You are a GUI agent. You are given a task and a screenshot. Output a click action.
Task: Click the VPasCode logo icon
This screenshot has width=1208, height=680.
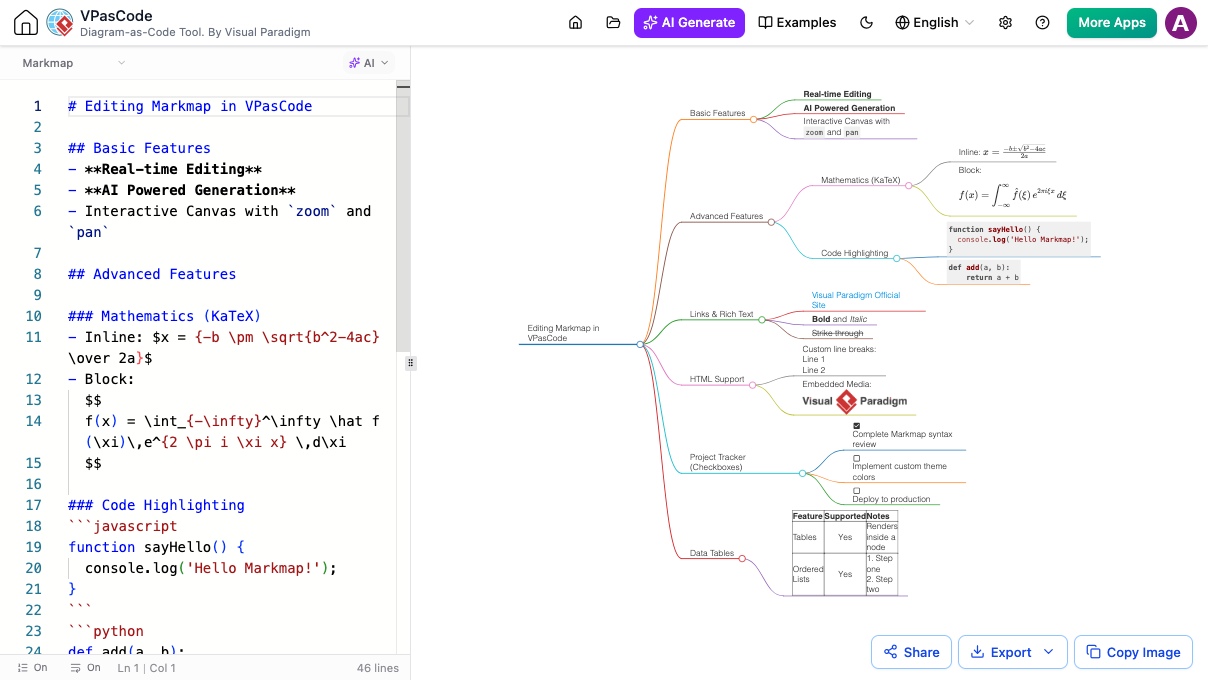tap(60, 23)
